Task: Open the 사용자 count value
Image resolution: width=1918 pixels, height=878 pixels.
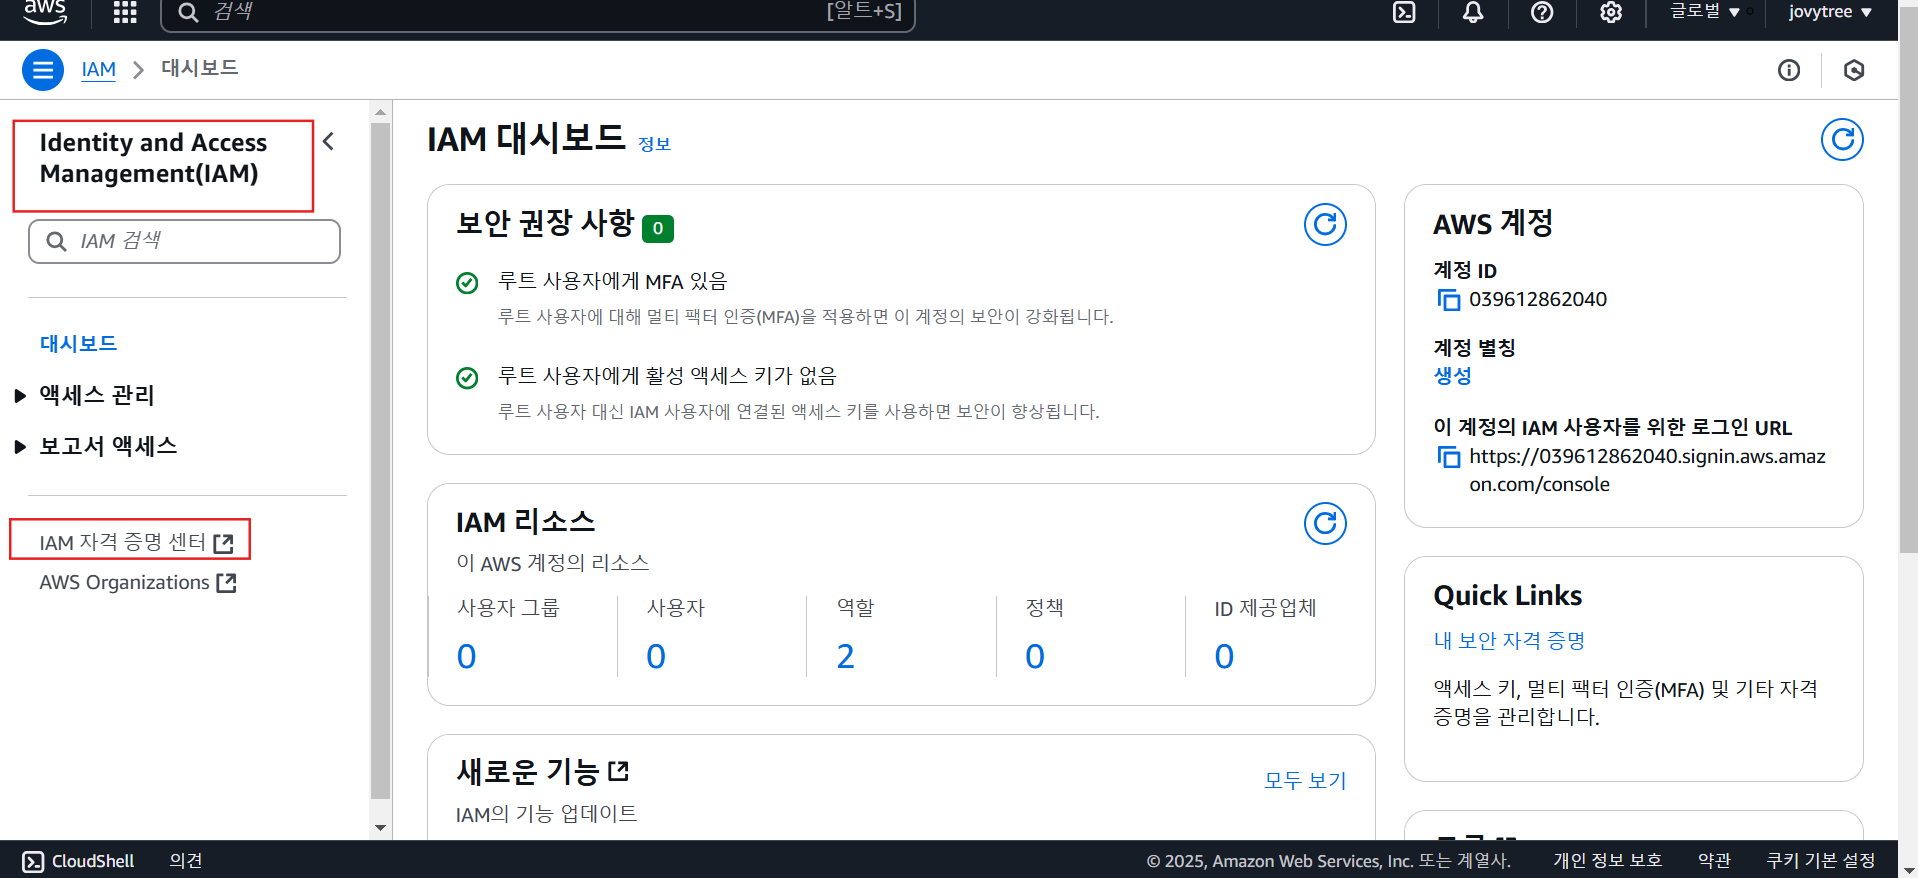Action: (x=656, y=656)
